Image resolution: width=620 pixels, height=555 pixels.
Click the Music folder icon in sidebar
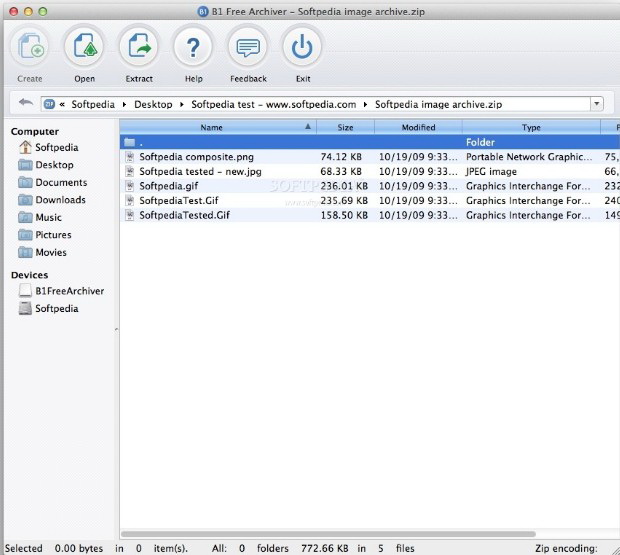[x=25, y=217]
